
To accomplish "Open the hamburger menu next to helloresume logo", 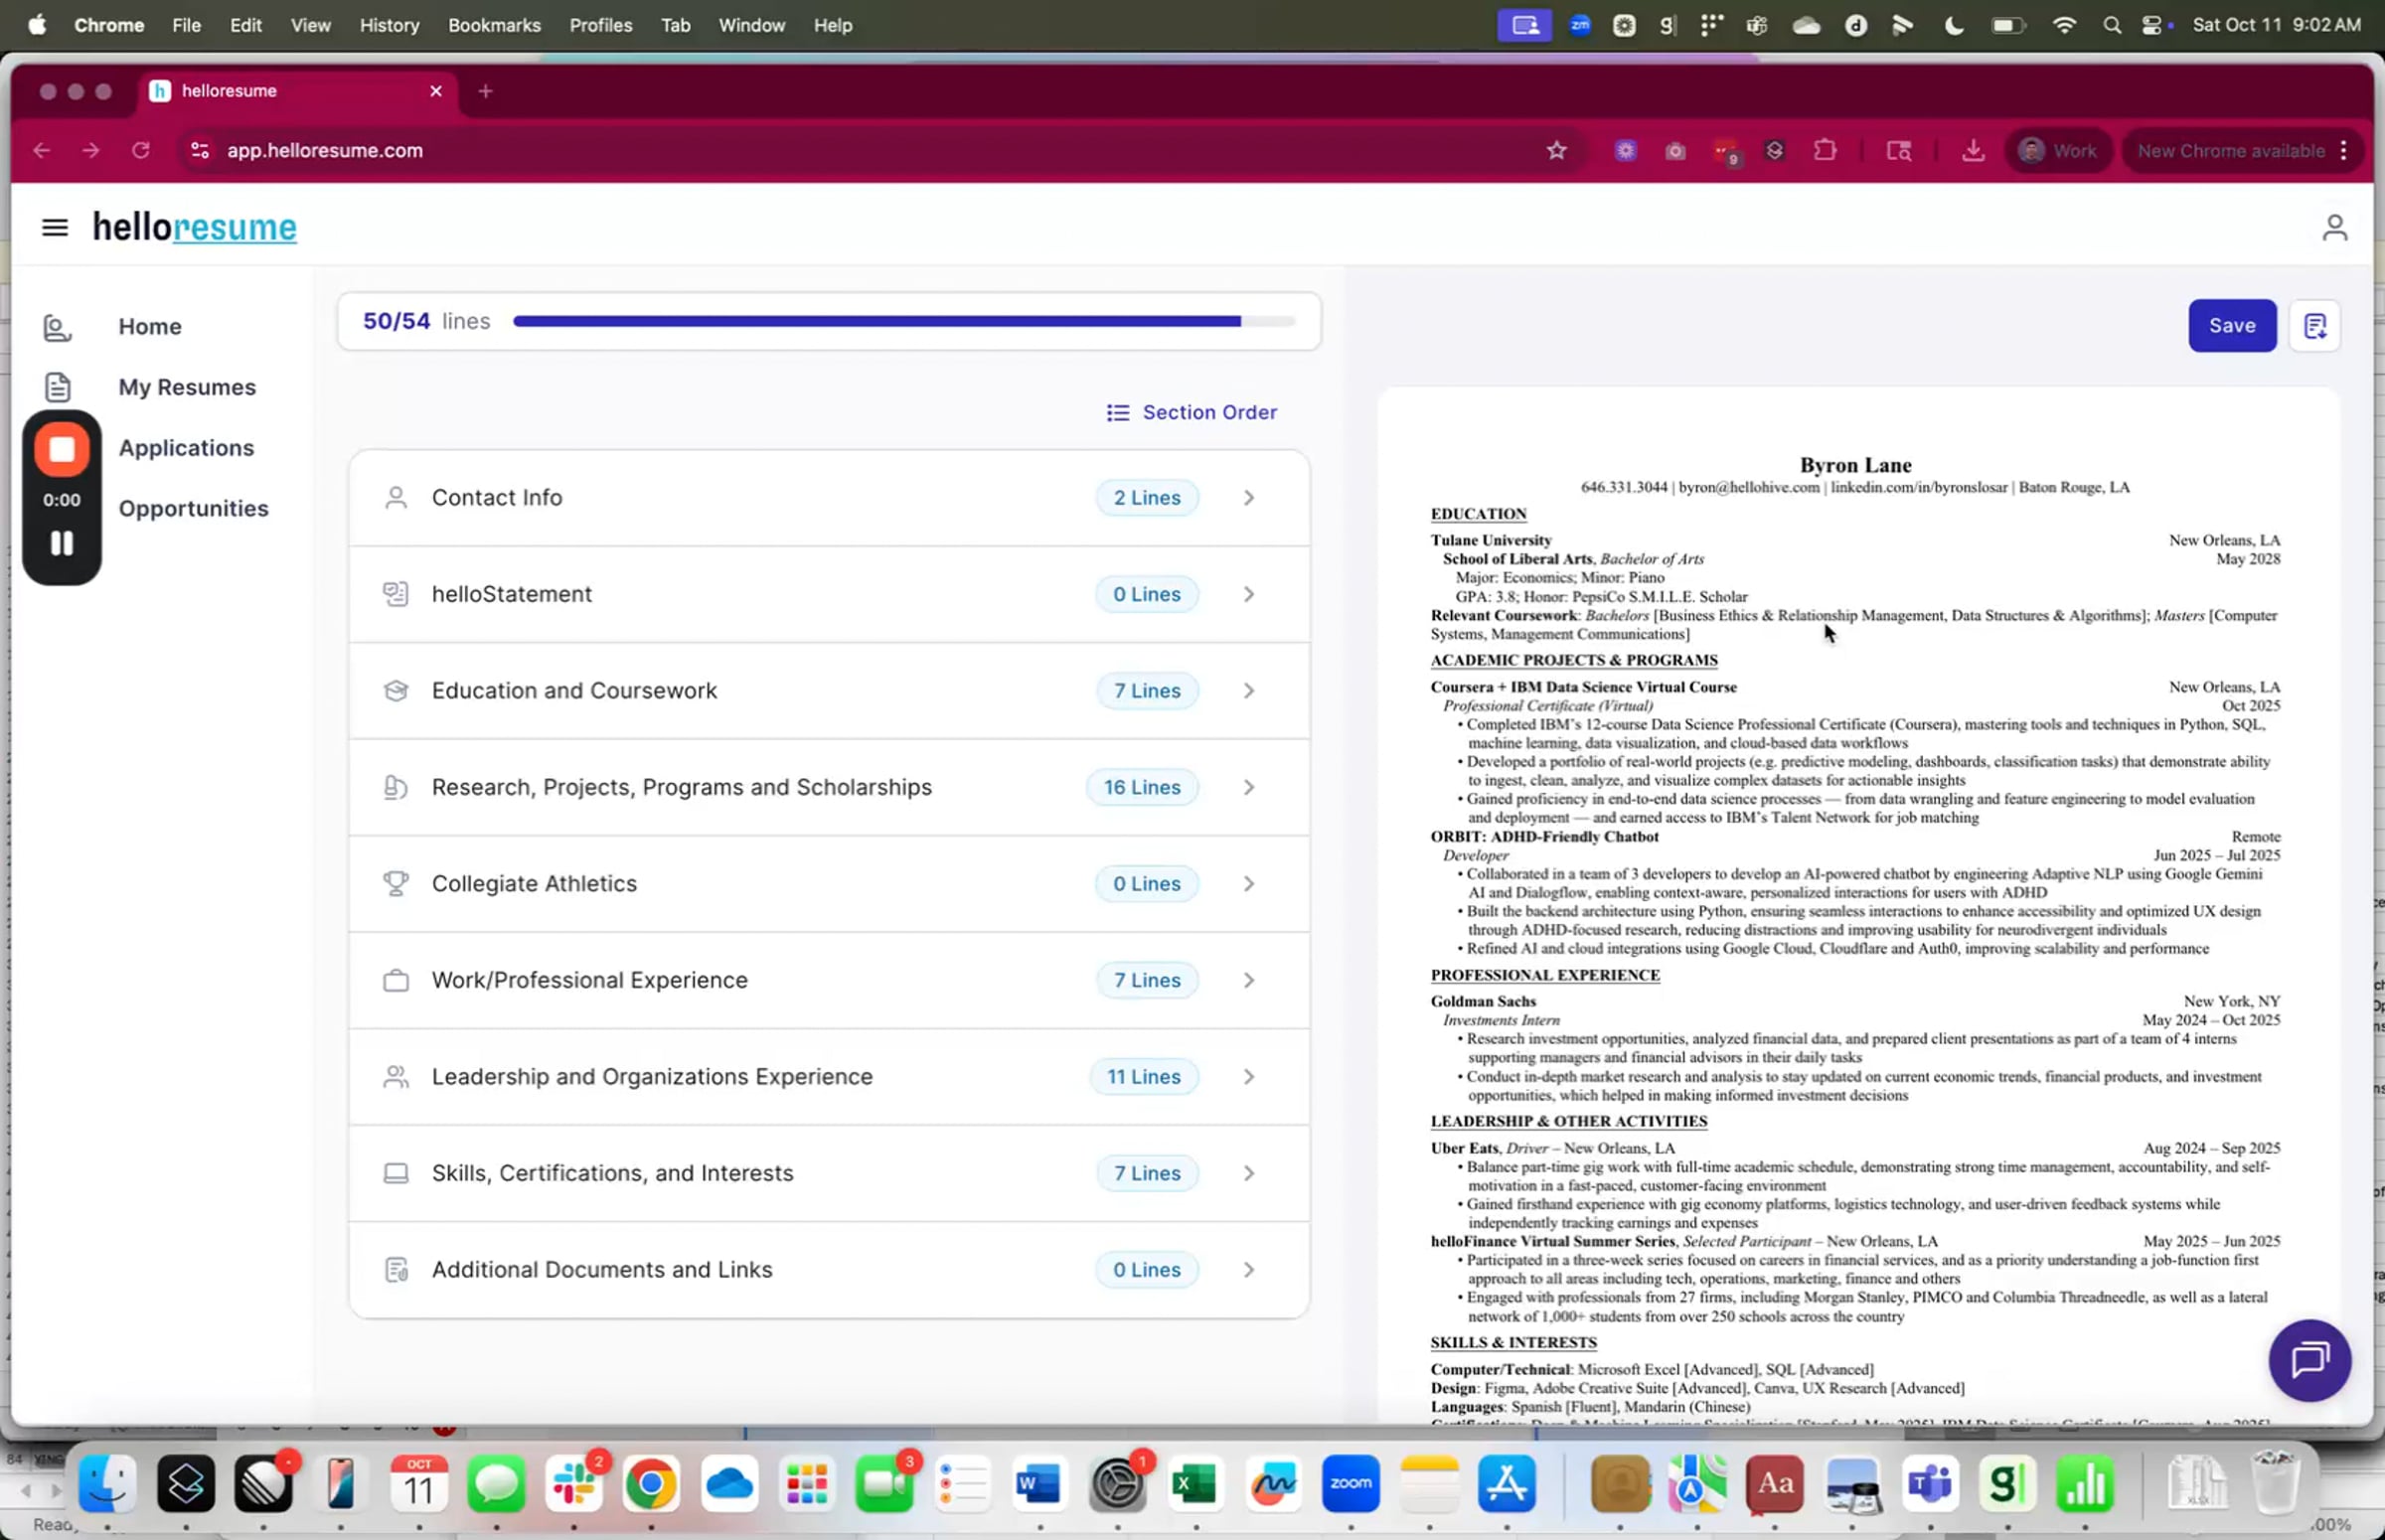I will 55,228.
